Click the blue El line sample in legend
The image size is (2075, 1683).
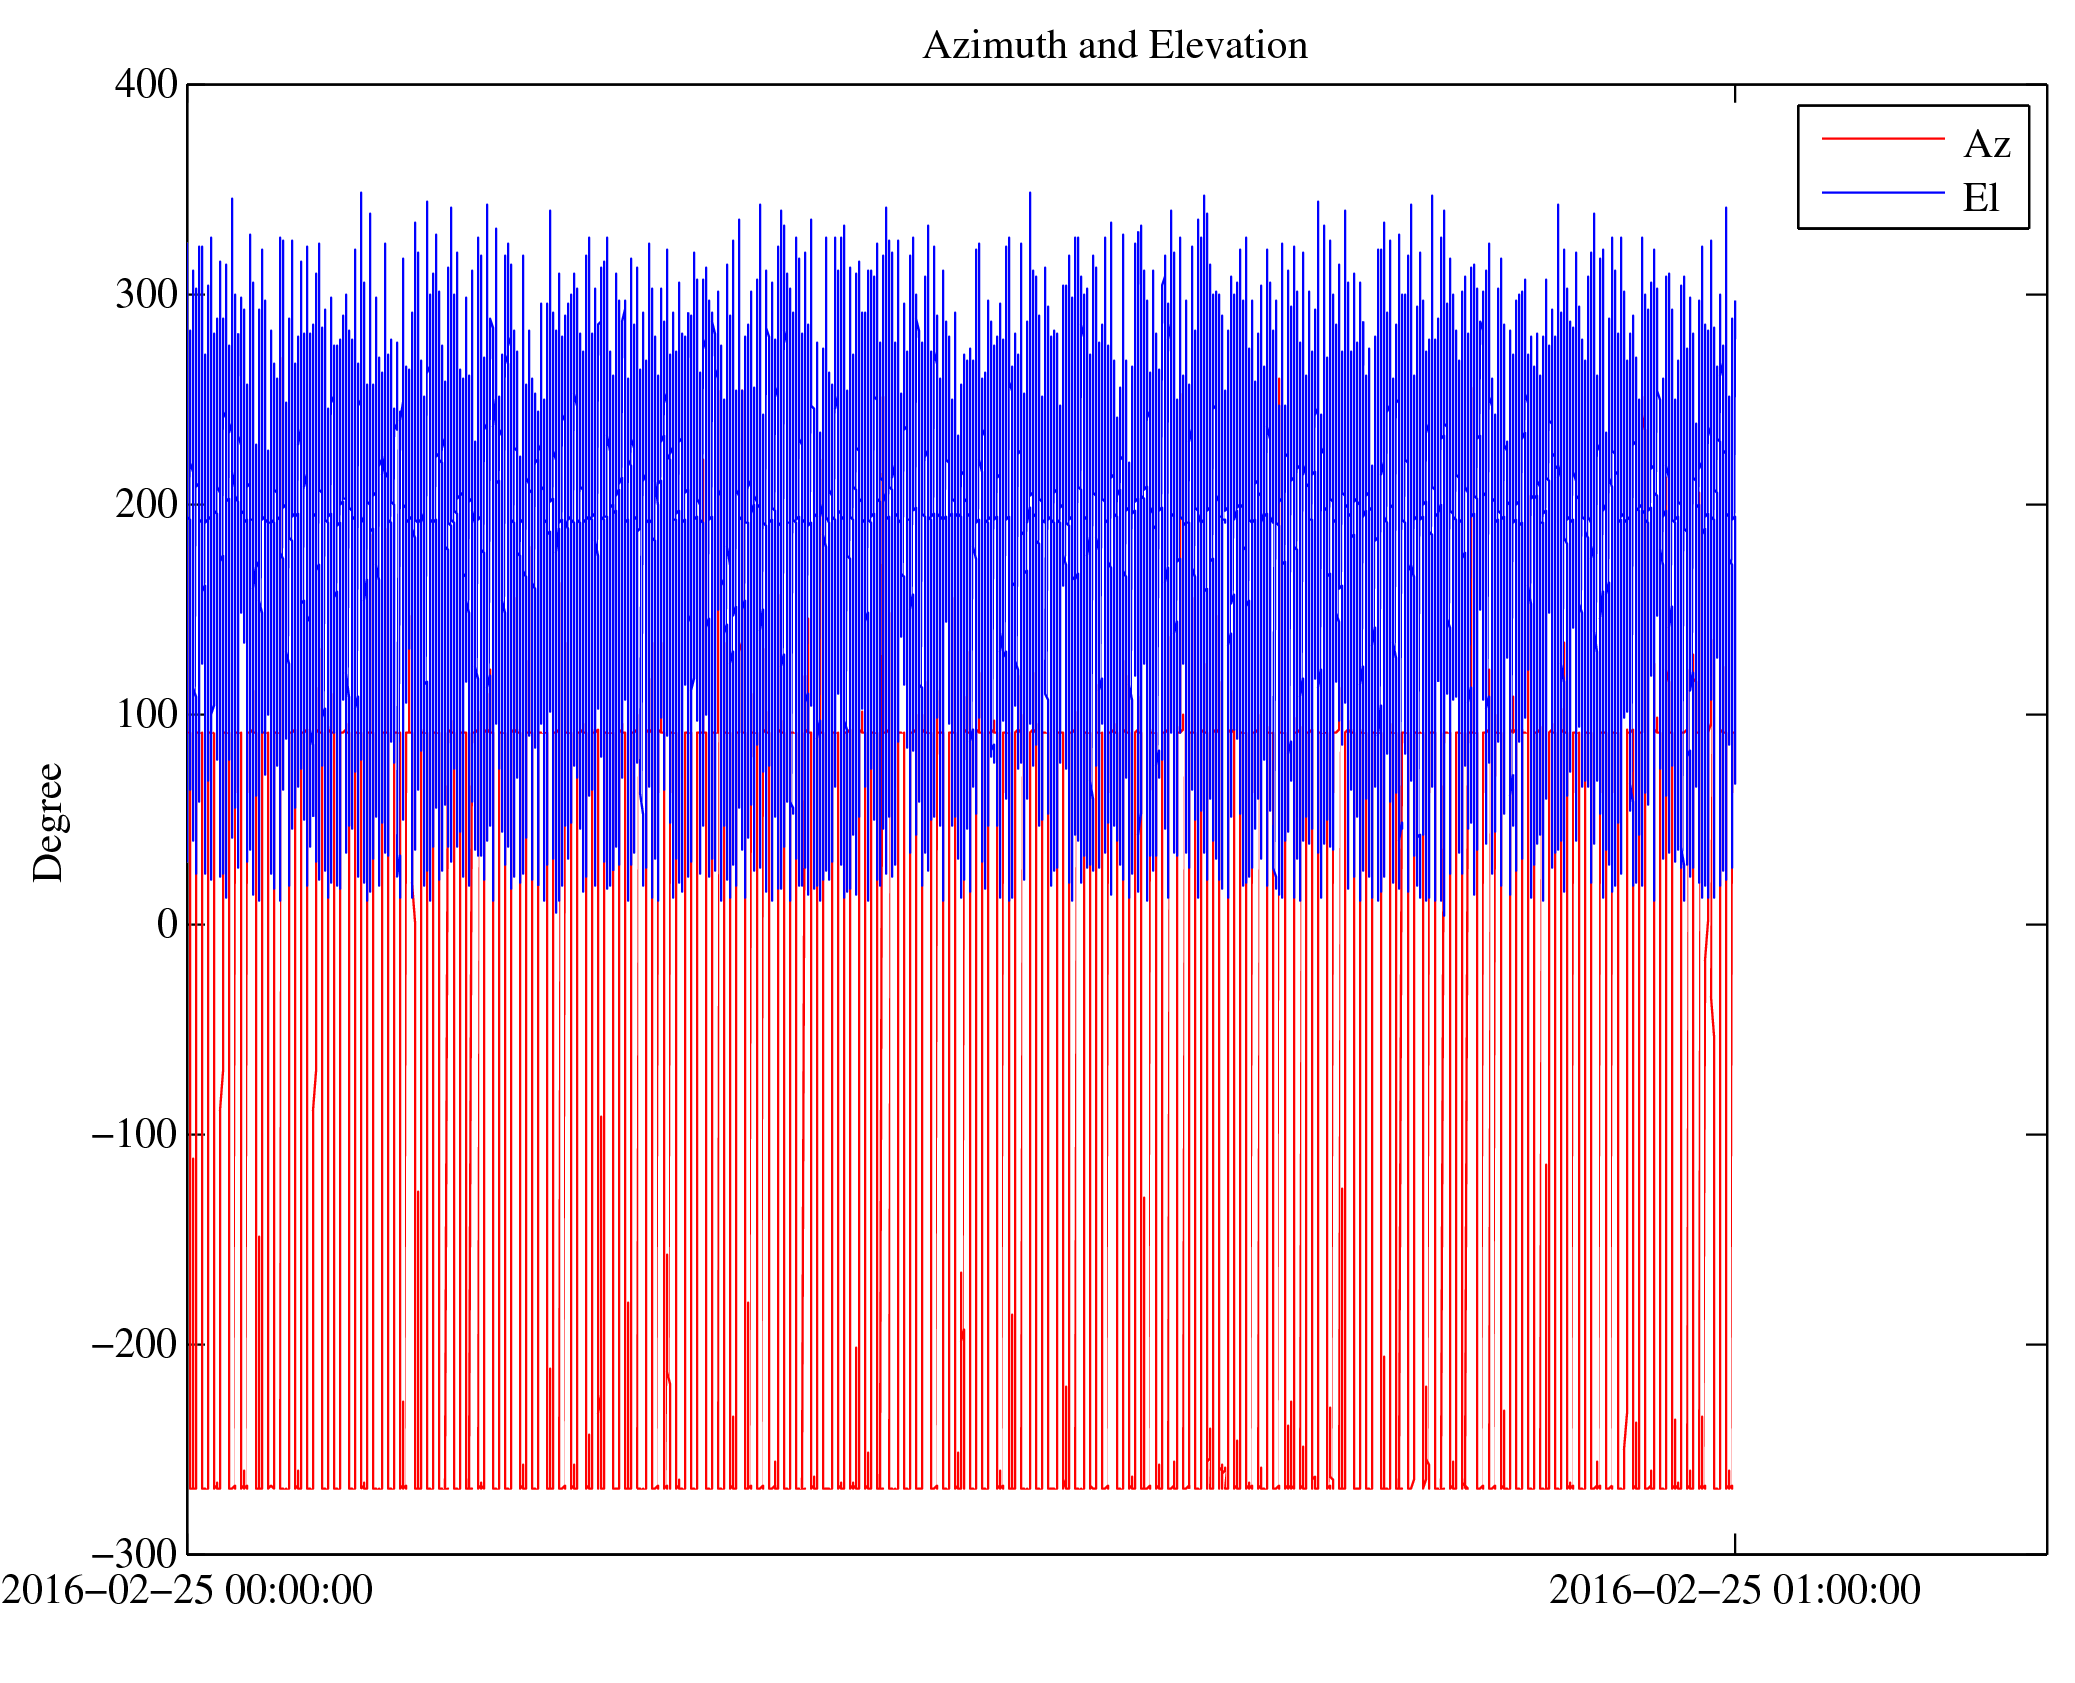click(1882, 192)
